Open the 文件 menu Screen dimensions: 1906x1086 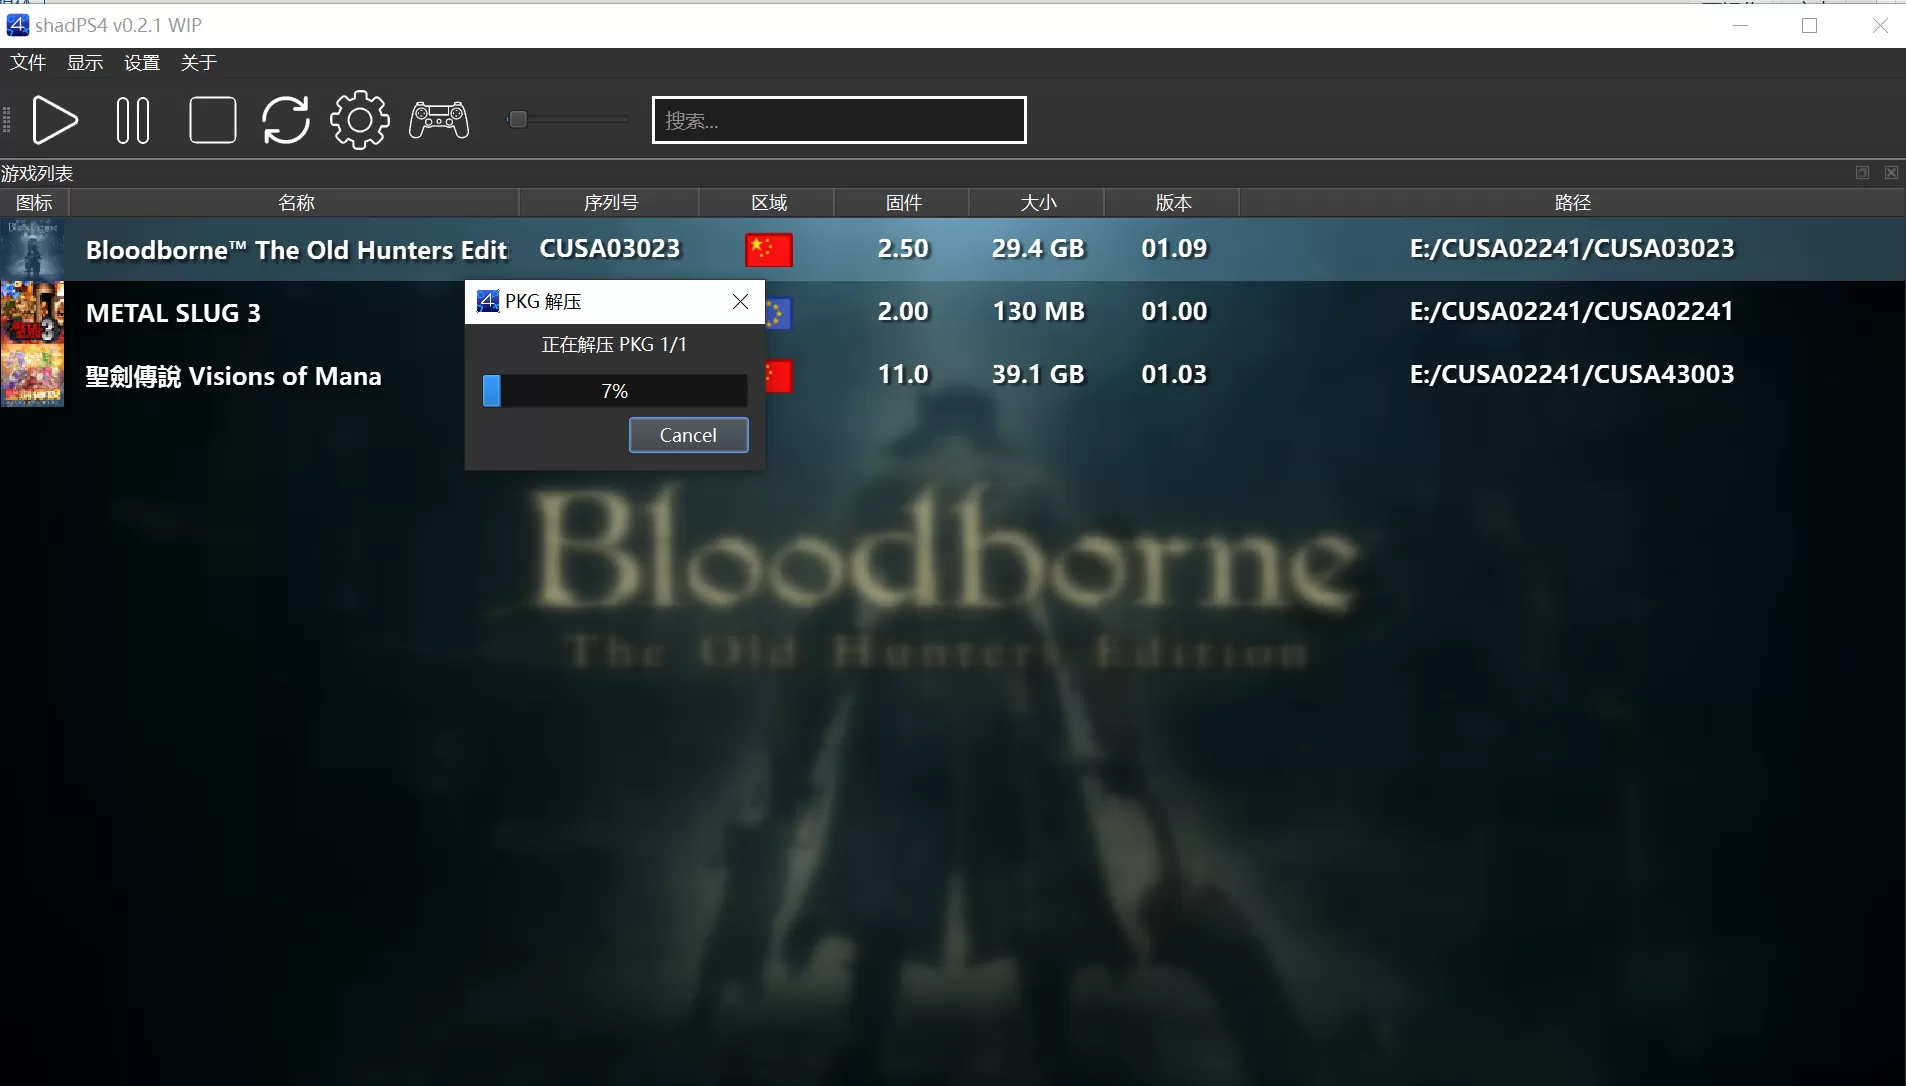[x=28, y=63]
